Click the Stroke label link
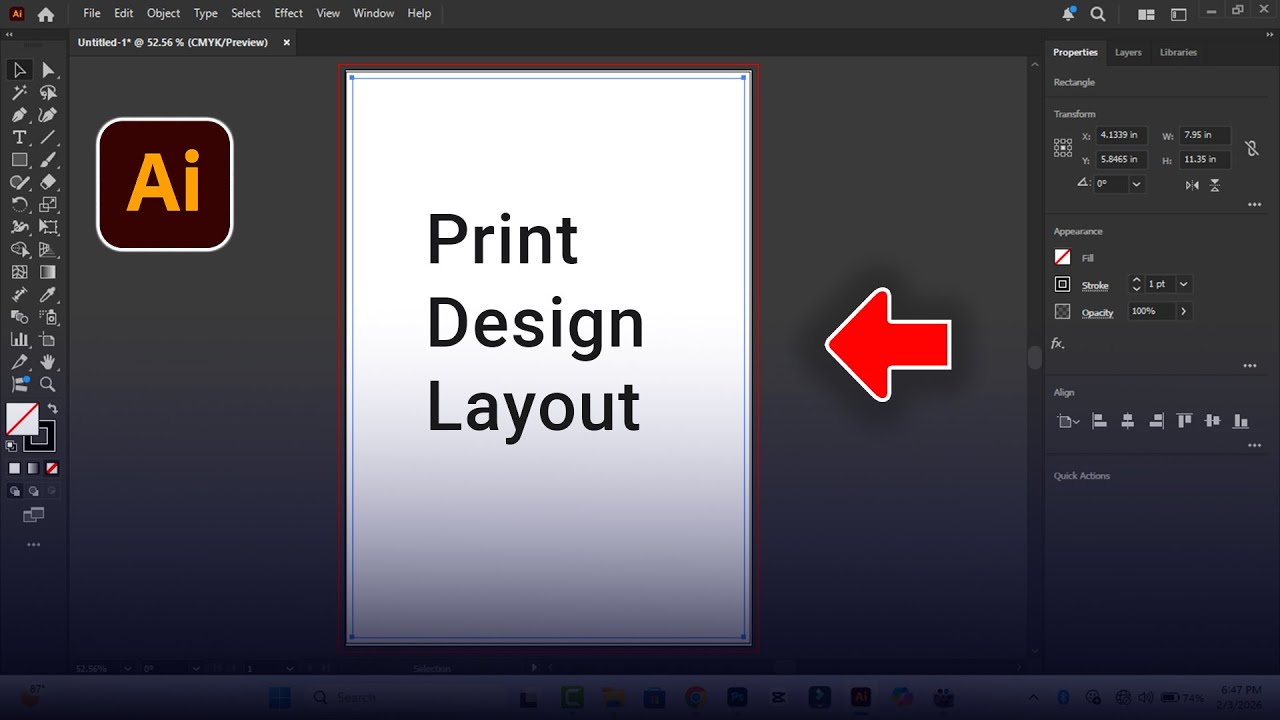1280x720 pixels. tap(1095, 286)
